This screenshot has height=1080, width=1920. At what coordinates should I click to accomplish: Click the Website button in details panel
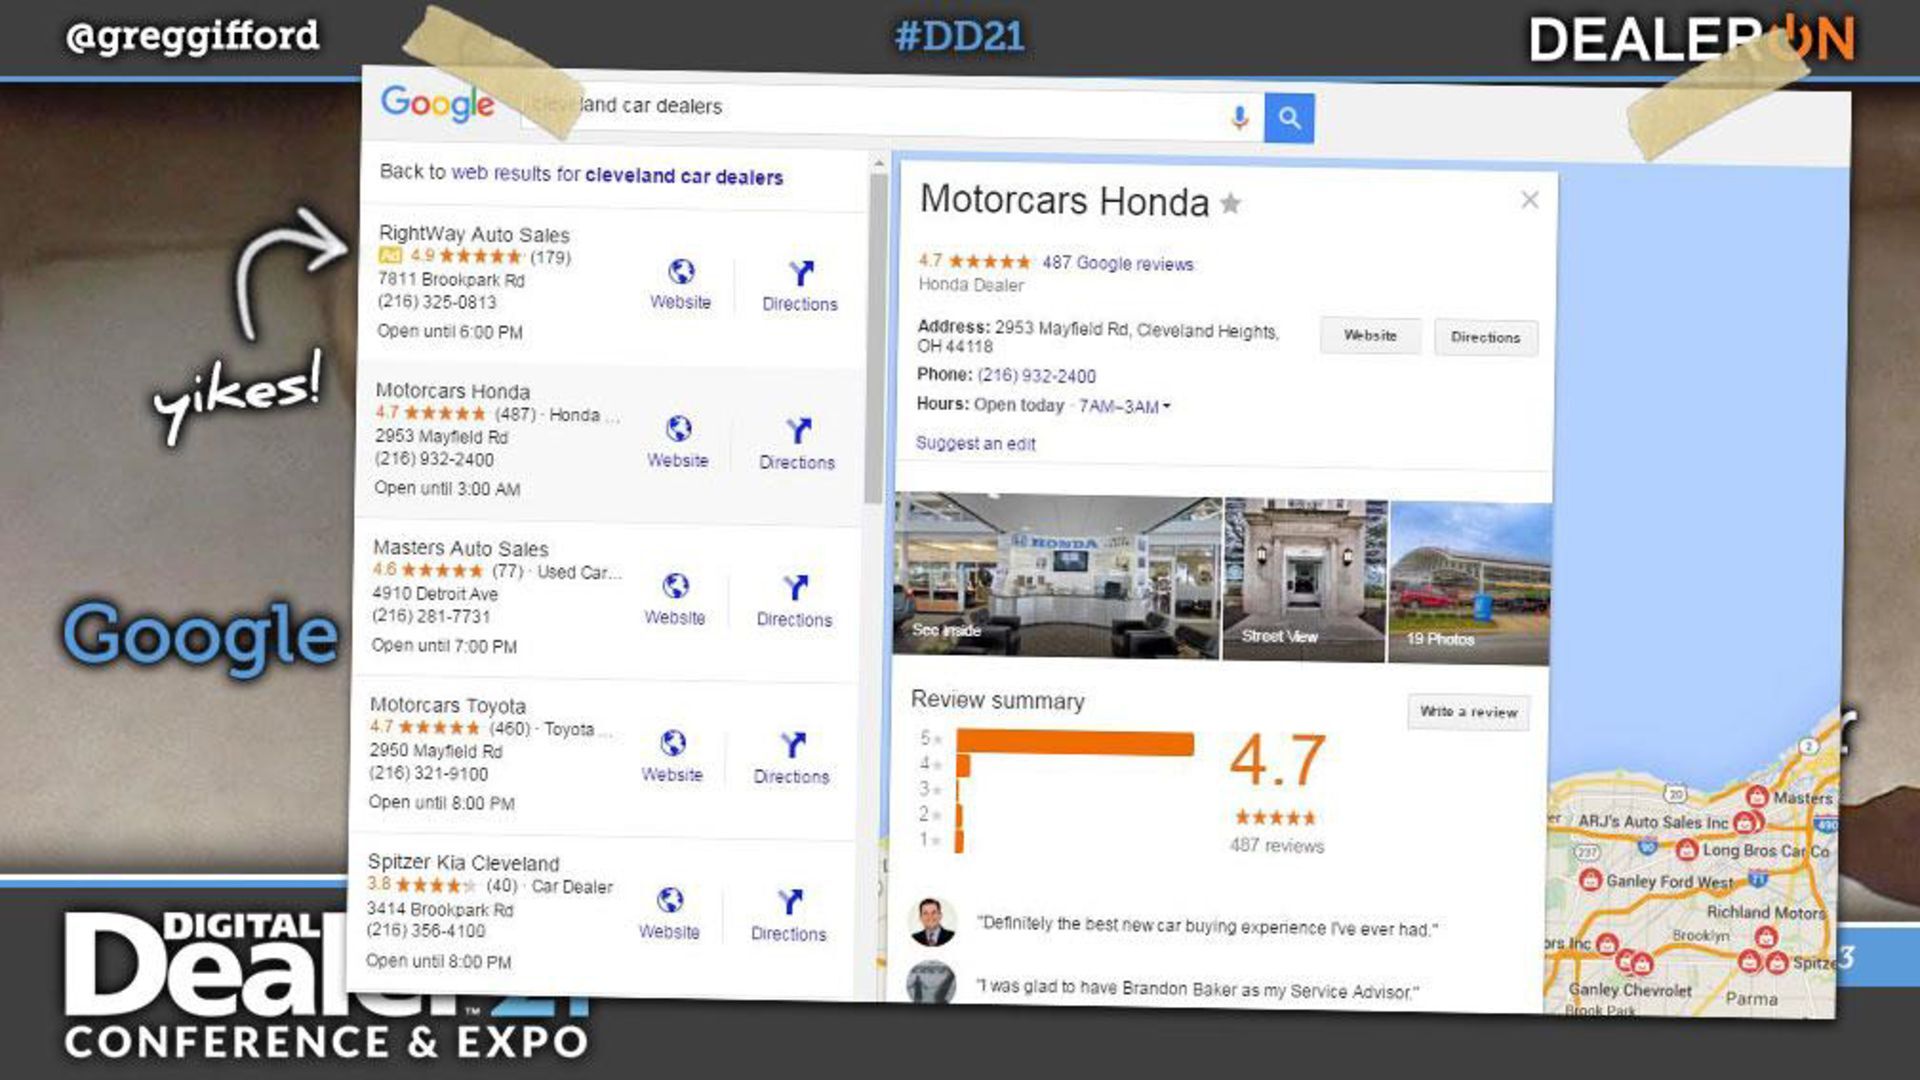tap(1370, 336)
